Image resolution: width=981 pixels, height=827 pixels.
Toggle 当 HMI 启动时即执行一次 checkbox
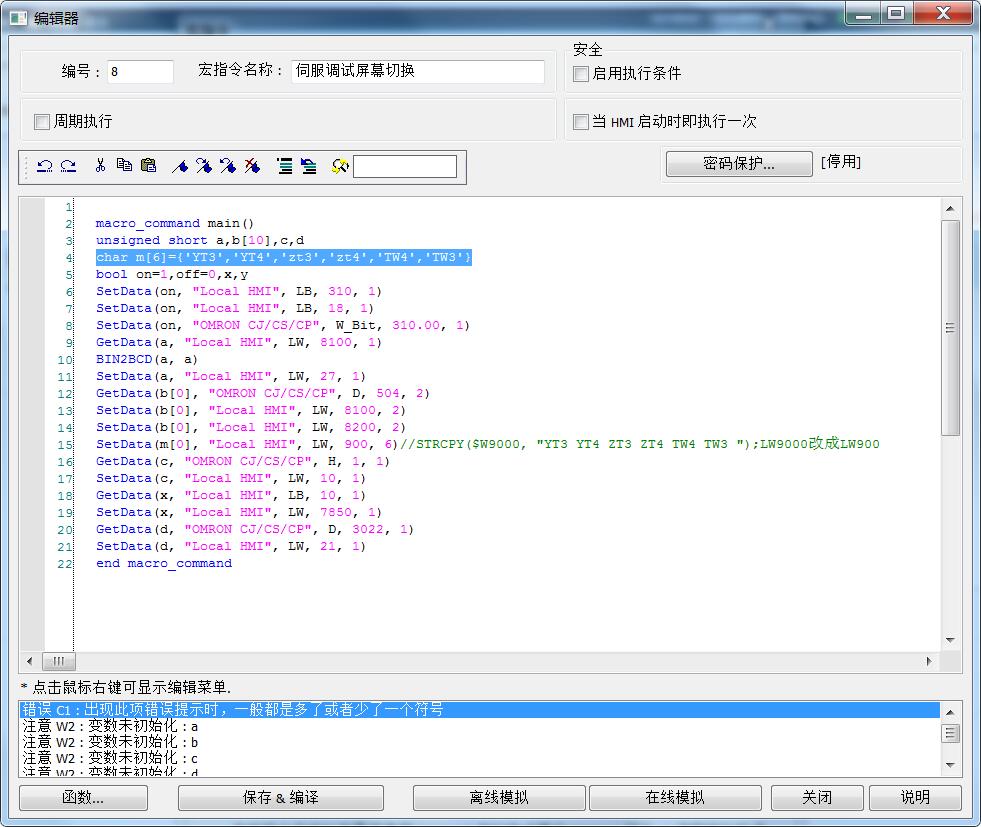point(581,122)
